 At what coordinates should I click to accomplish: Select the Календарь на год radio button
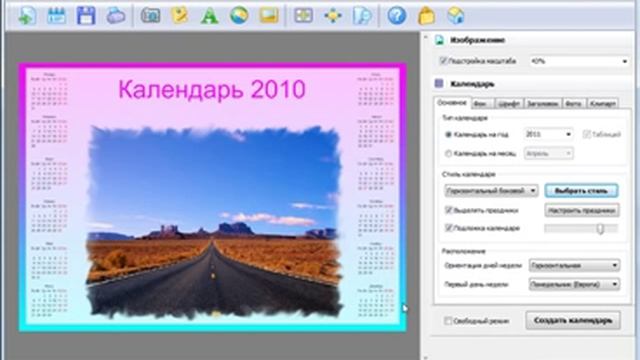[x=448, y=134]
